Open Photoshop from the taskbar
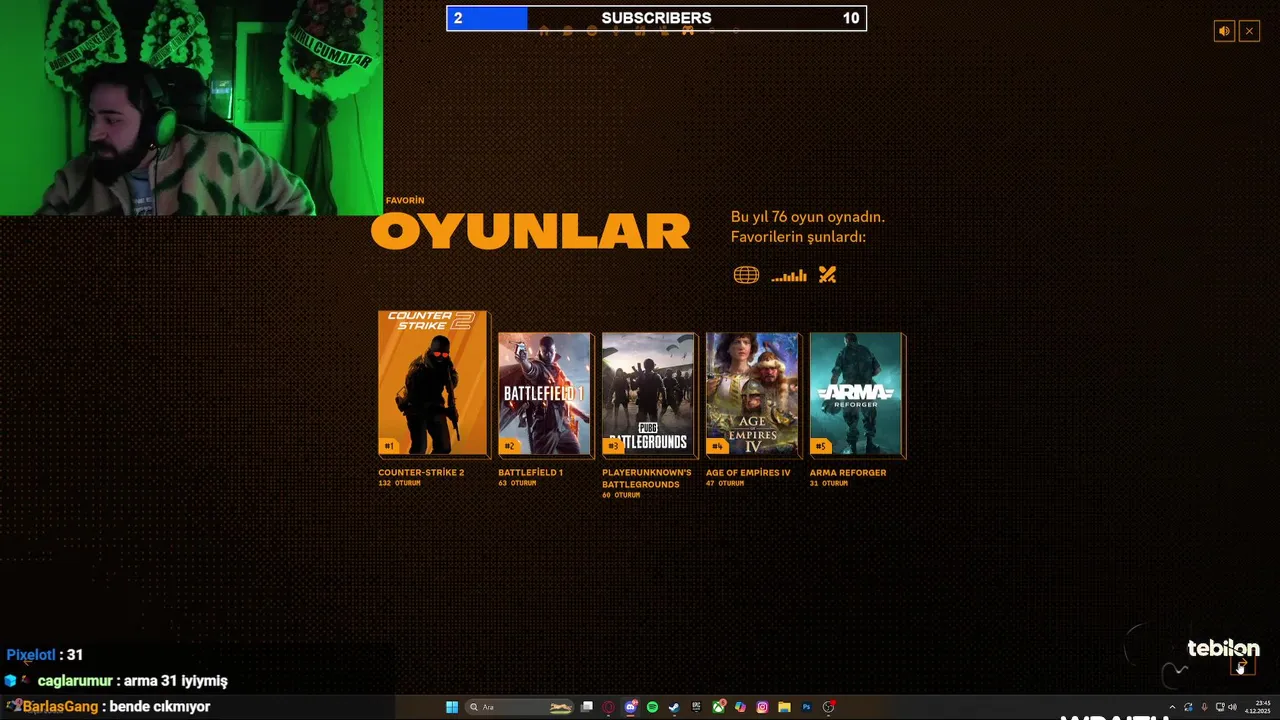Viewport: 1280px width, 720px height. (x=806, y=707)
